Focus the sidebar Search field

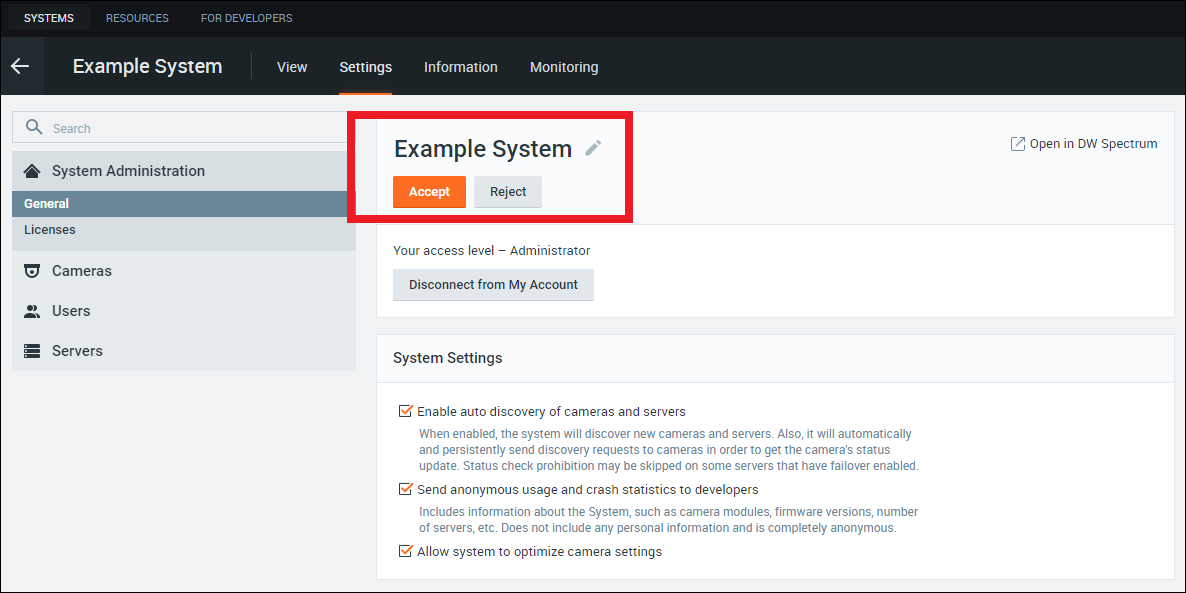[x=190, y=128]
